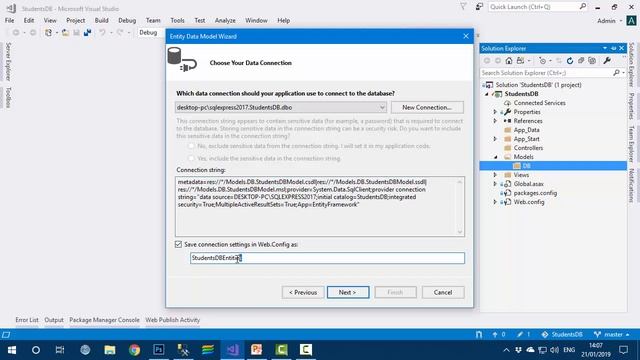Click the Cancel button in wizard
Image resolution: width=640 pixels, height=360 pixels.
(x=443, y=292)
